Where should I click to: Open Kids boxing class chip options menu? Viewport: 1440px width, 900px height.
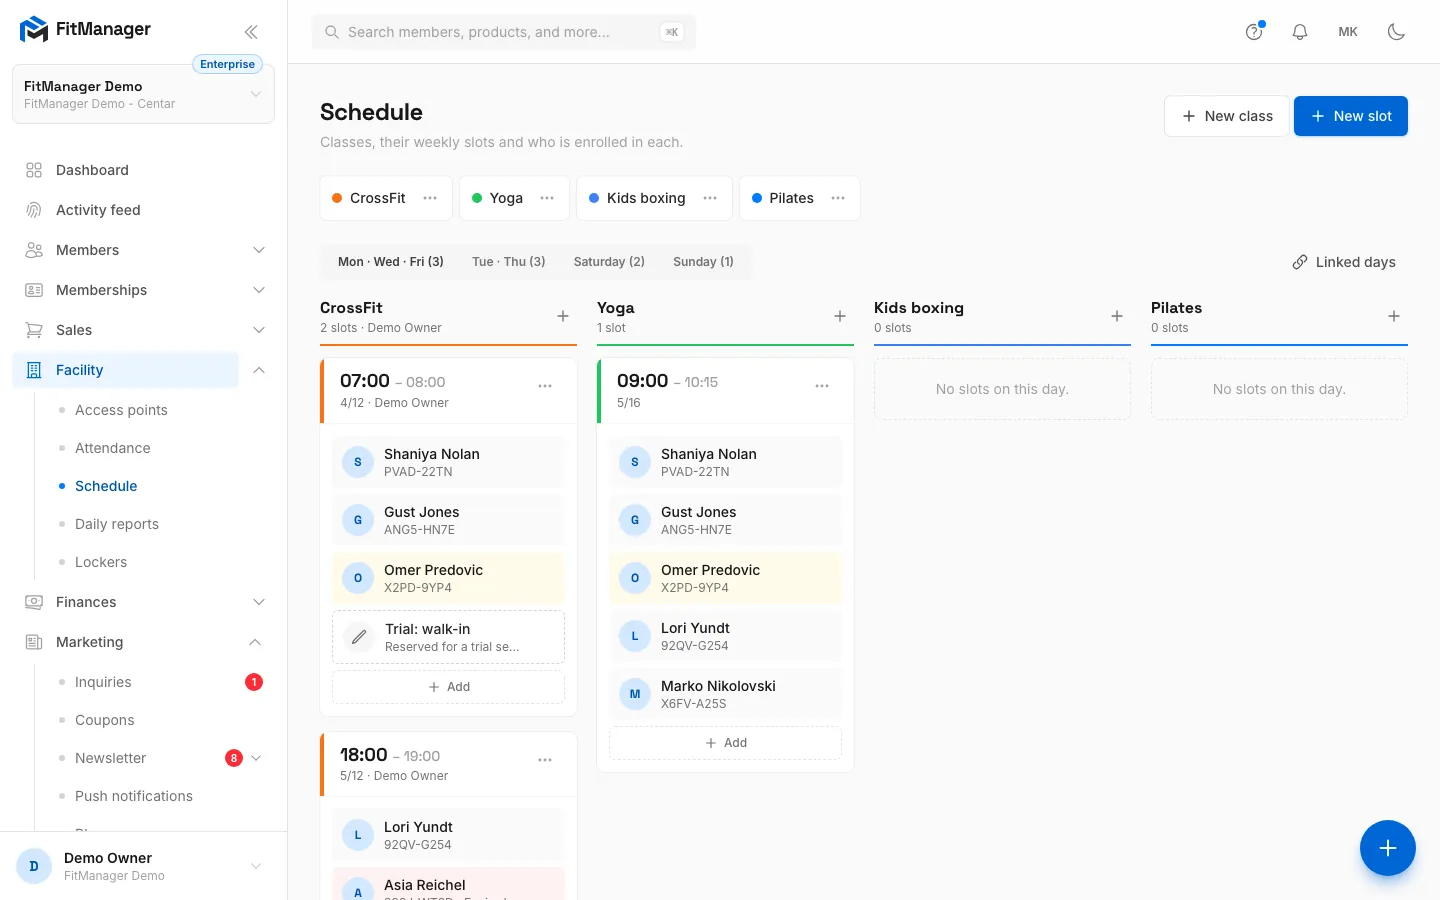[710, 198]
